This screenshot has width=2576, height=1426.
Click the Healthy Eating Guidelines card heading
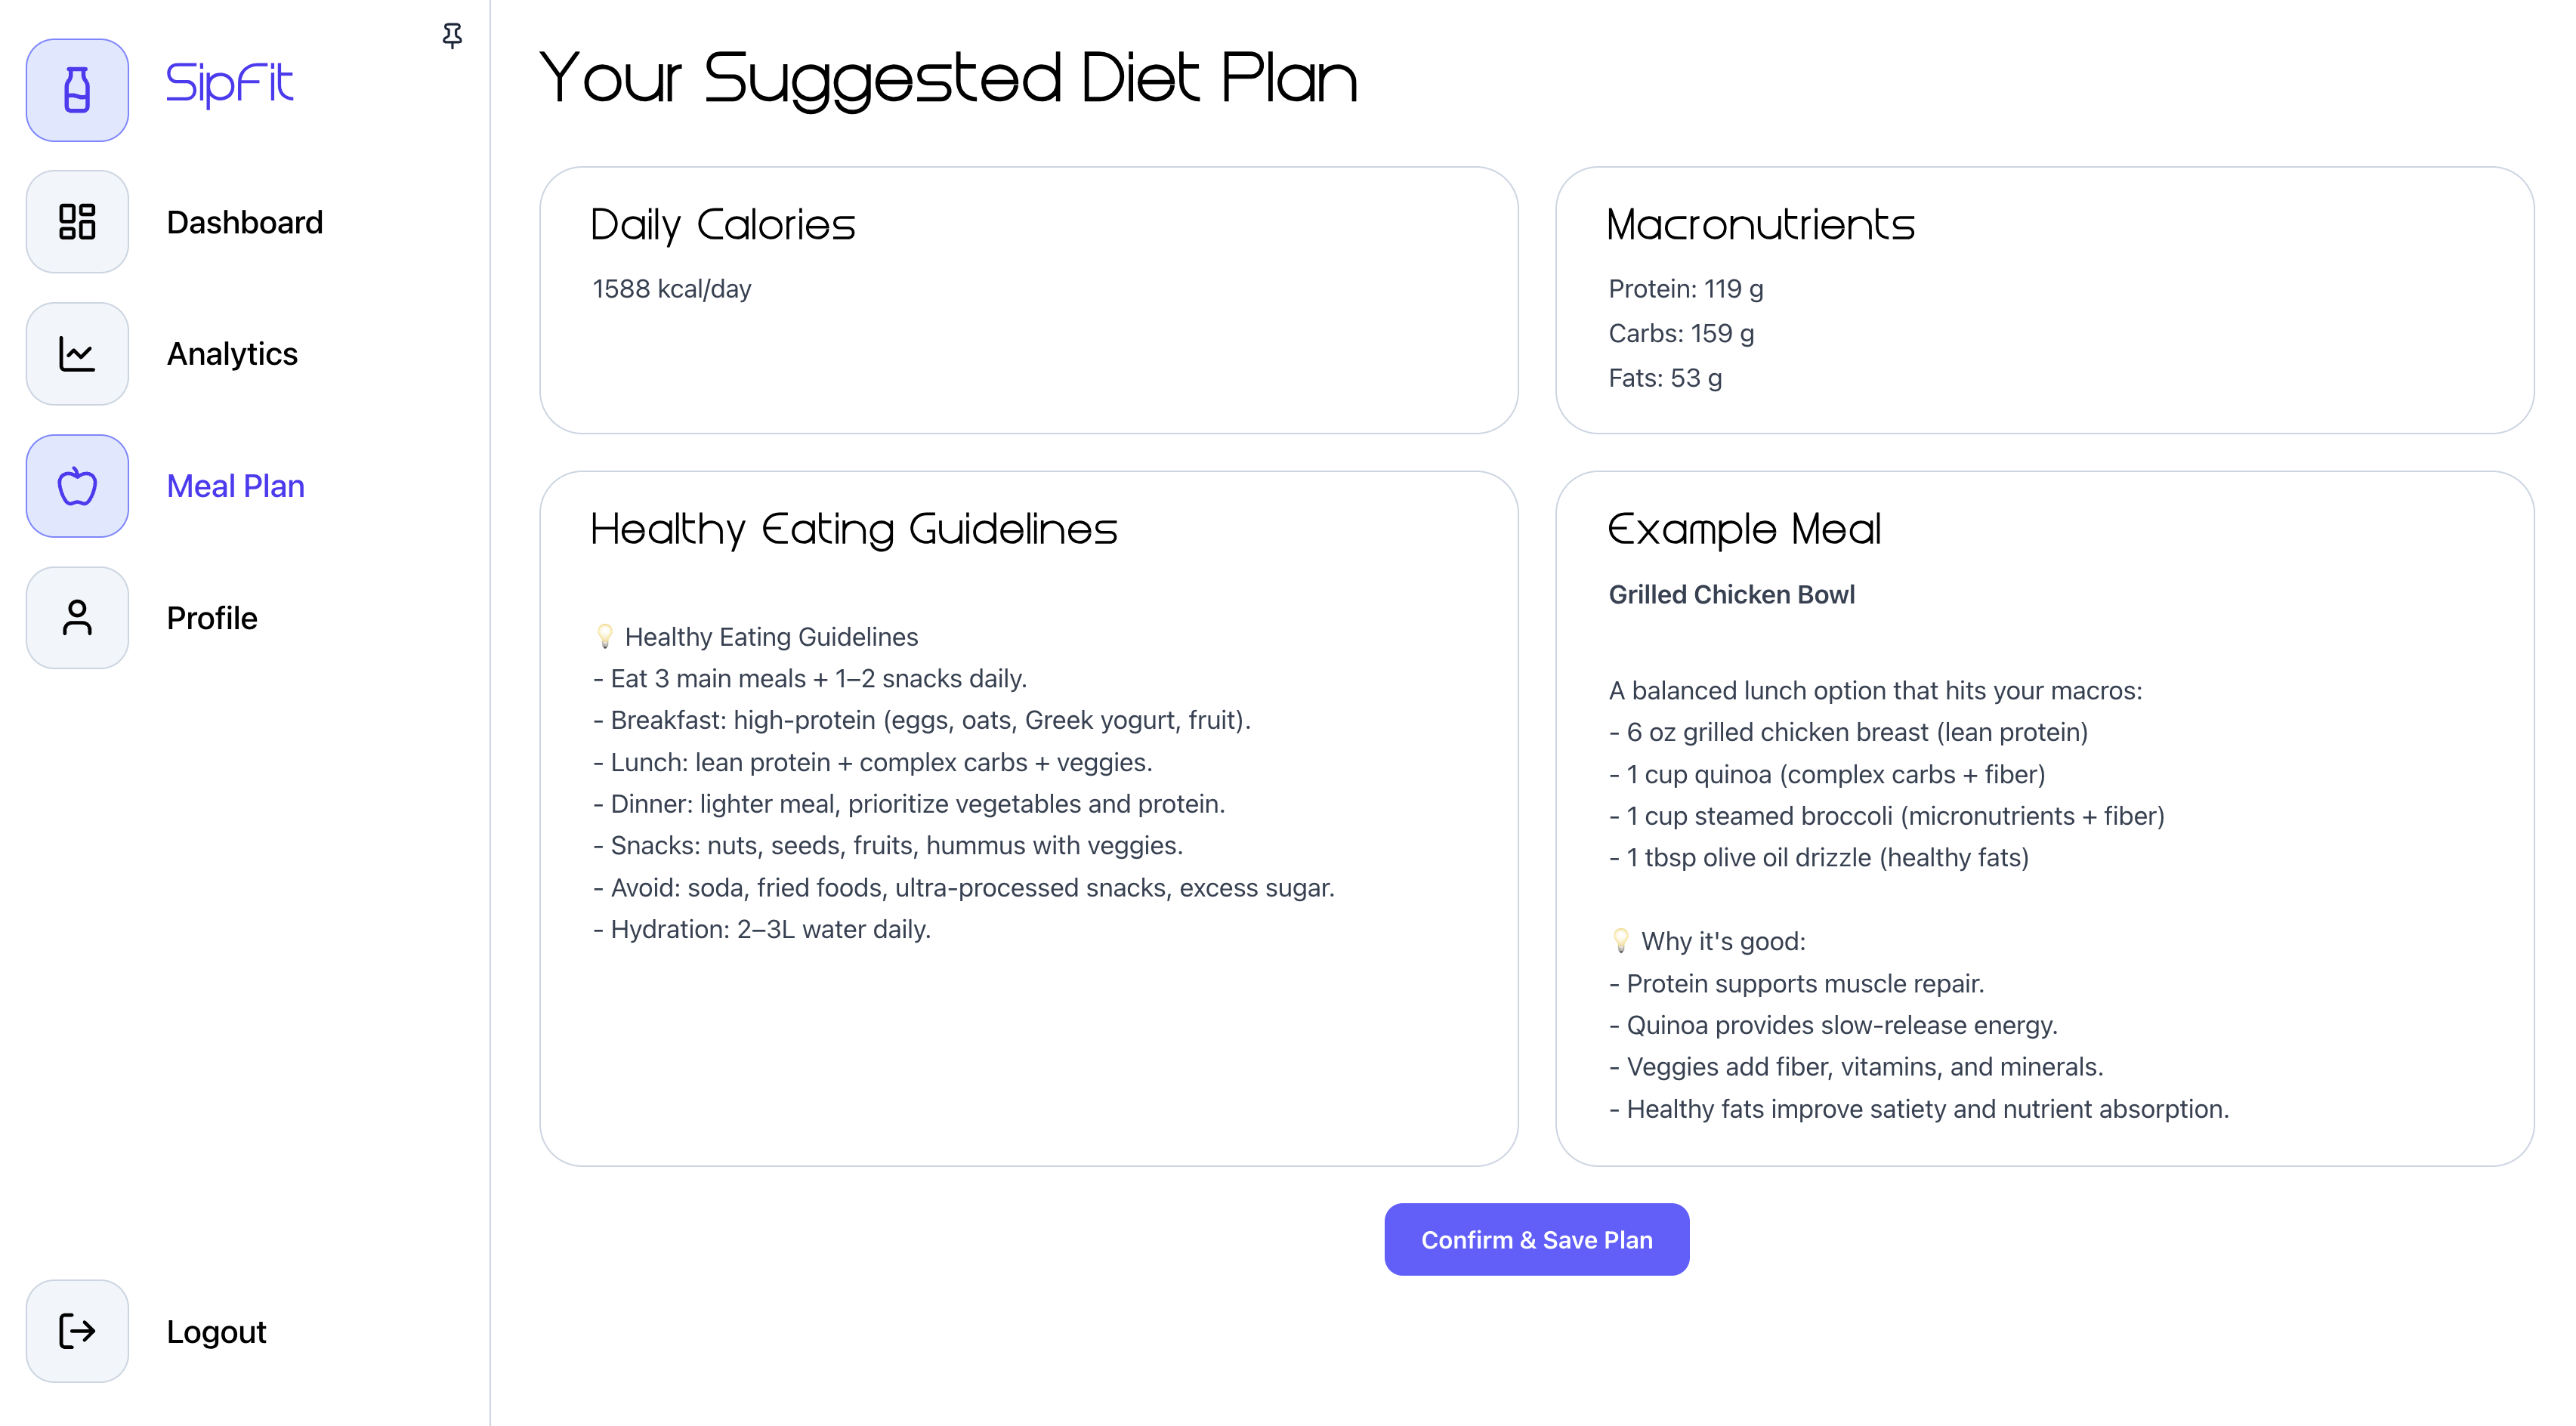coord(853,530)
